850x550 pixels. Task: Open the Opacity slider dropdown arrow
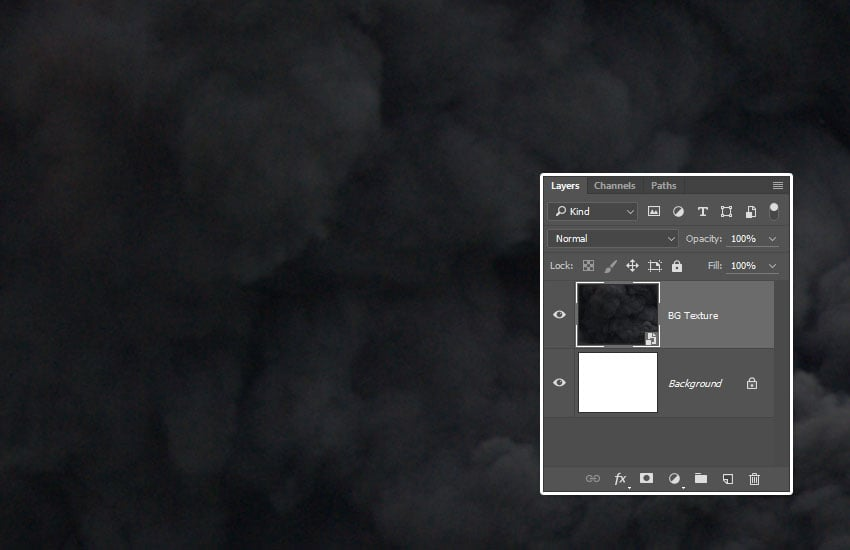click(772, 239)
